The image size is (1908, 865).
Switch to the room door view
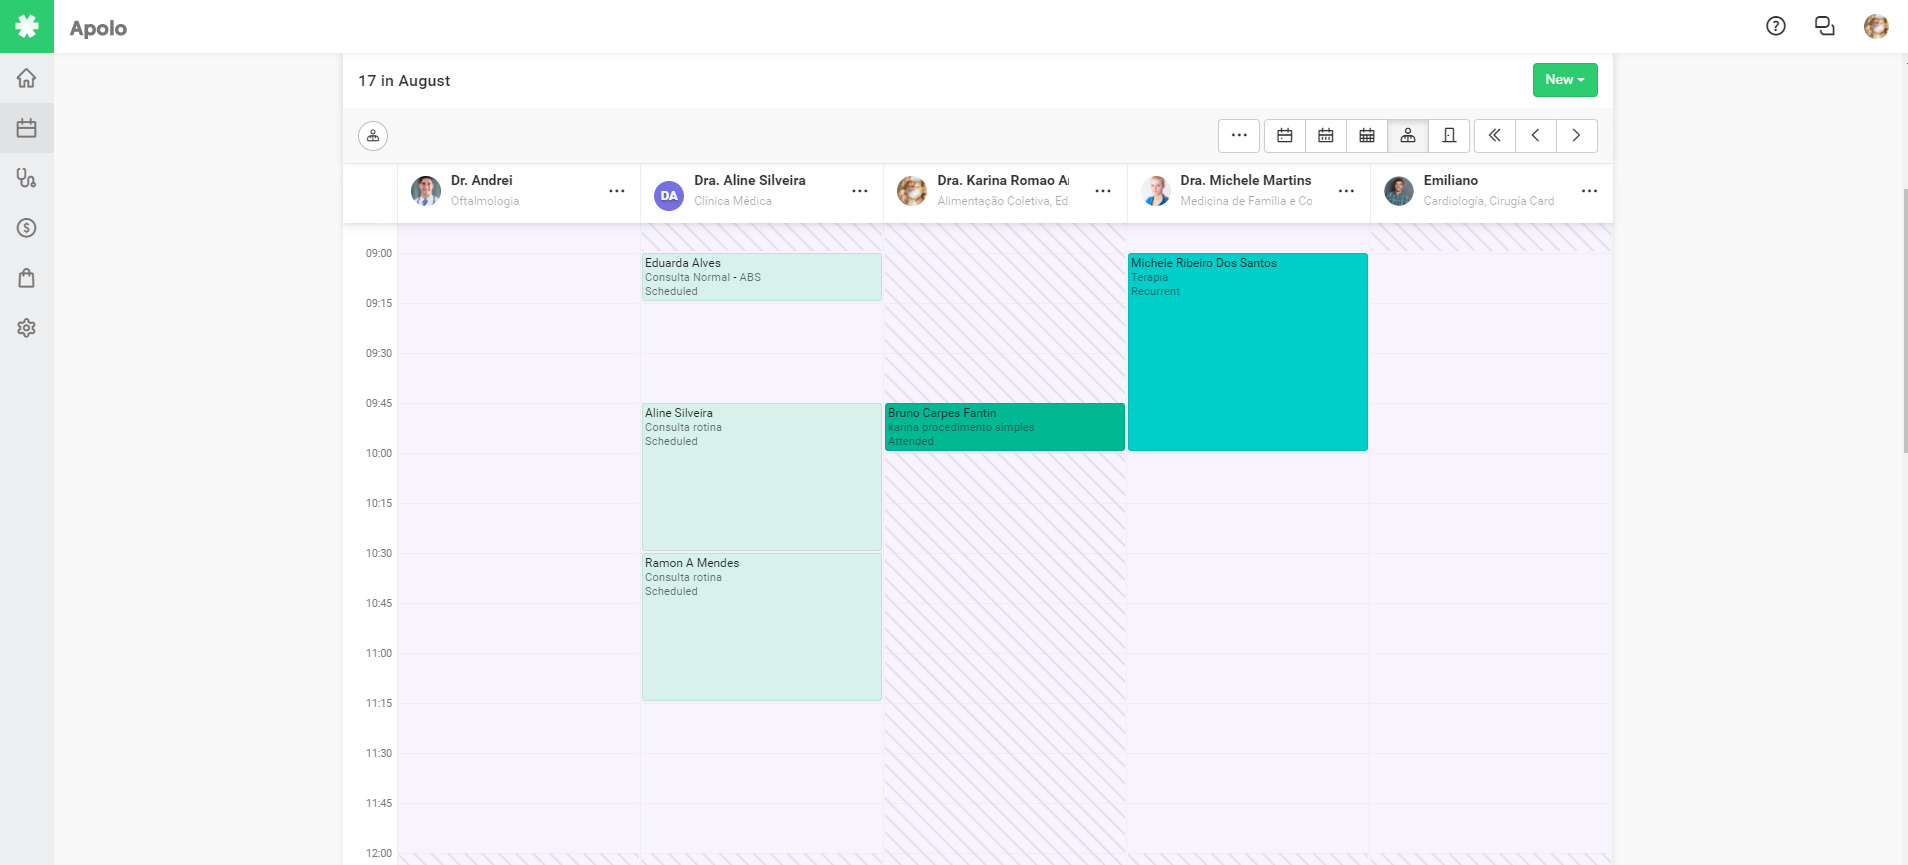[1449, 136]
